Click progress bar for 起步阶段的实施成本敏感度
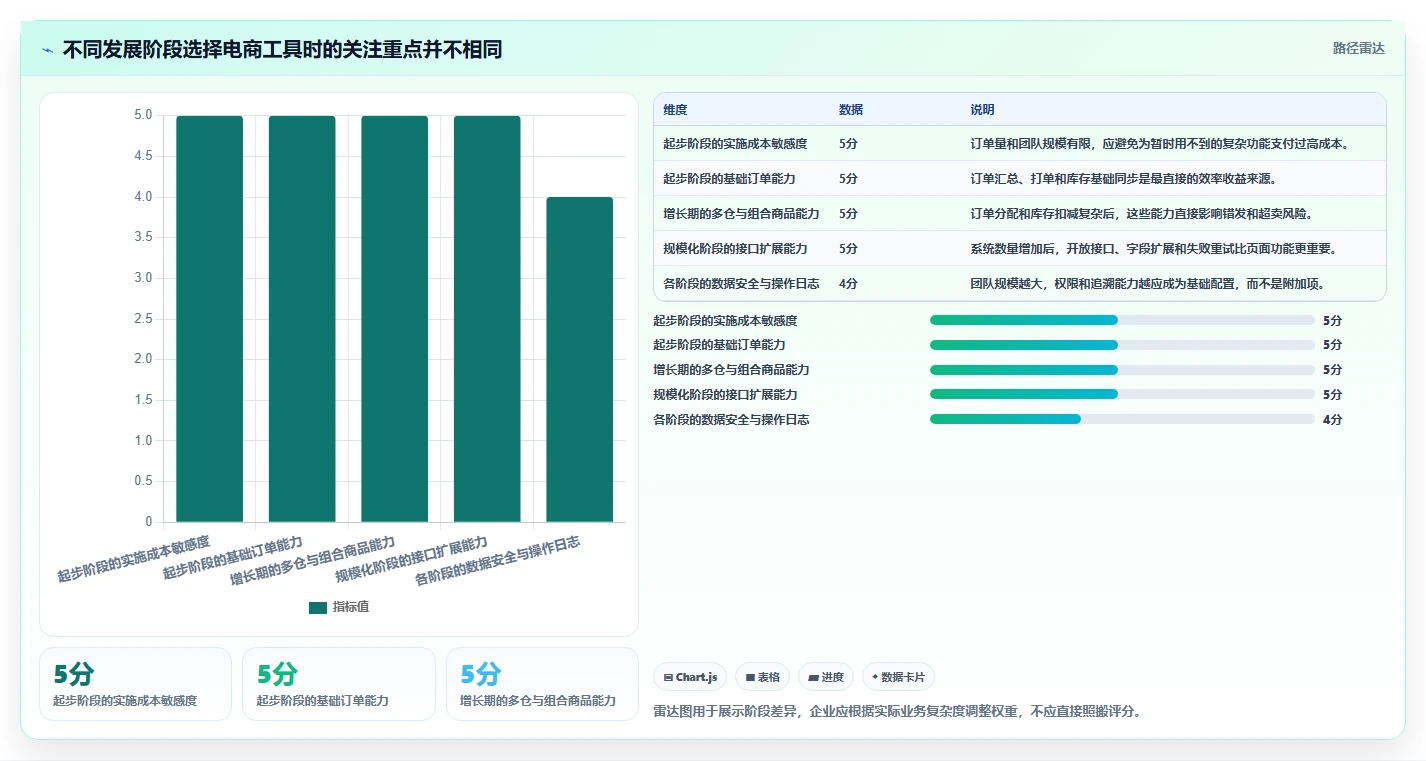The height and width of the screenshot is (761, 1426). pos(1122,320)
